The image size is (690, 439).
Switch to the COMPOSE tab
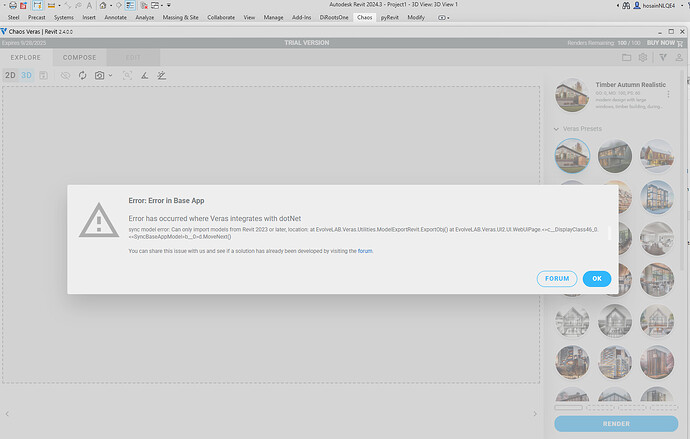(x=79, y=57)
